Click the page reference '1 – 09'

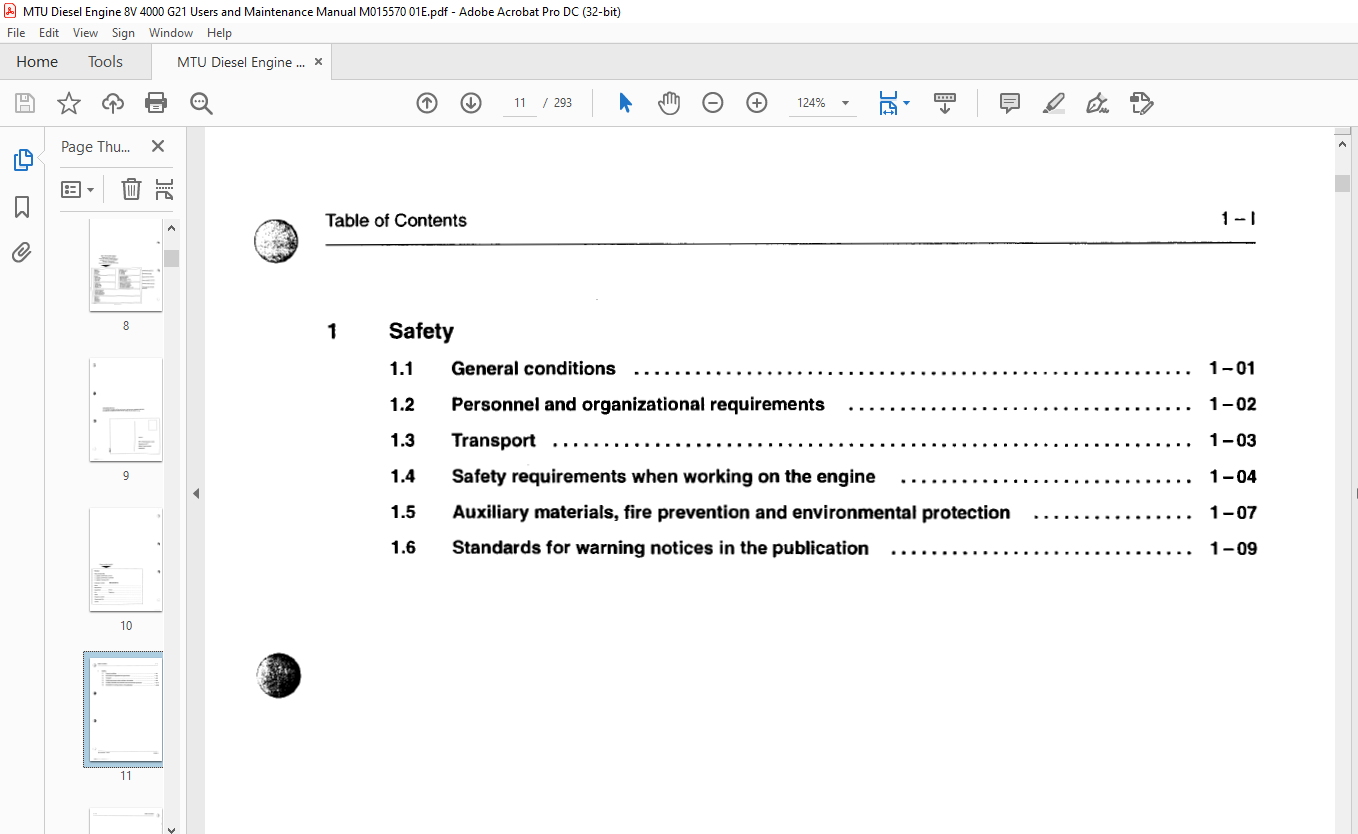1233,548
